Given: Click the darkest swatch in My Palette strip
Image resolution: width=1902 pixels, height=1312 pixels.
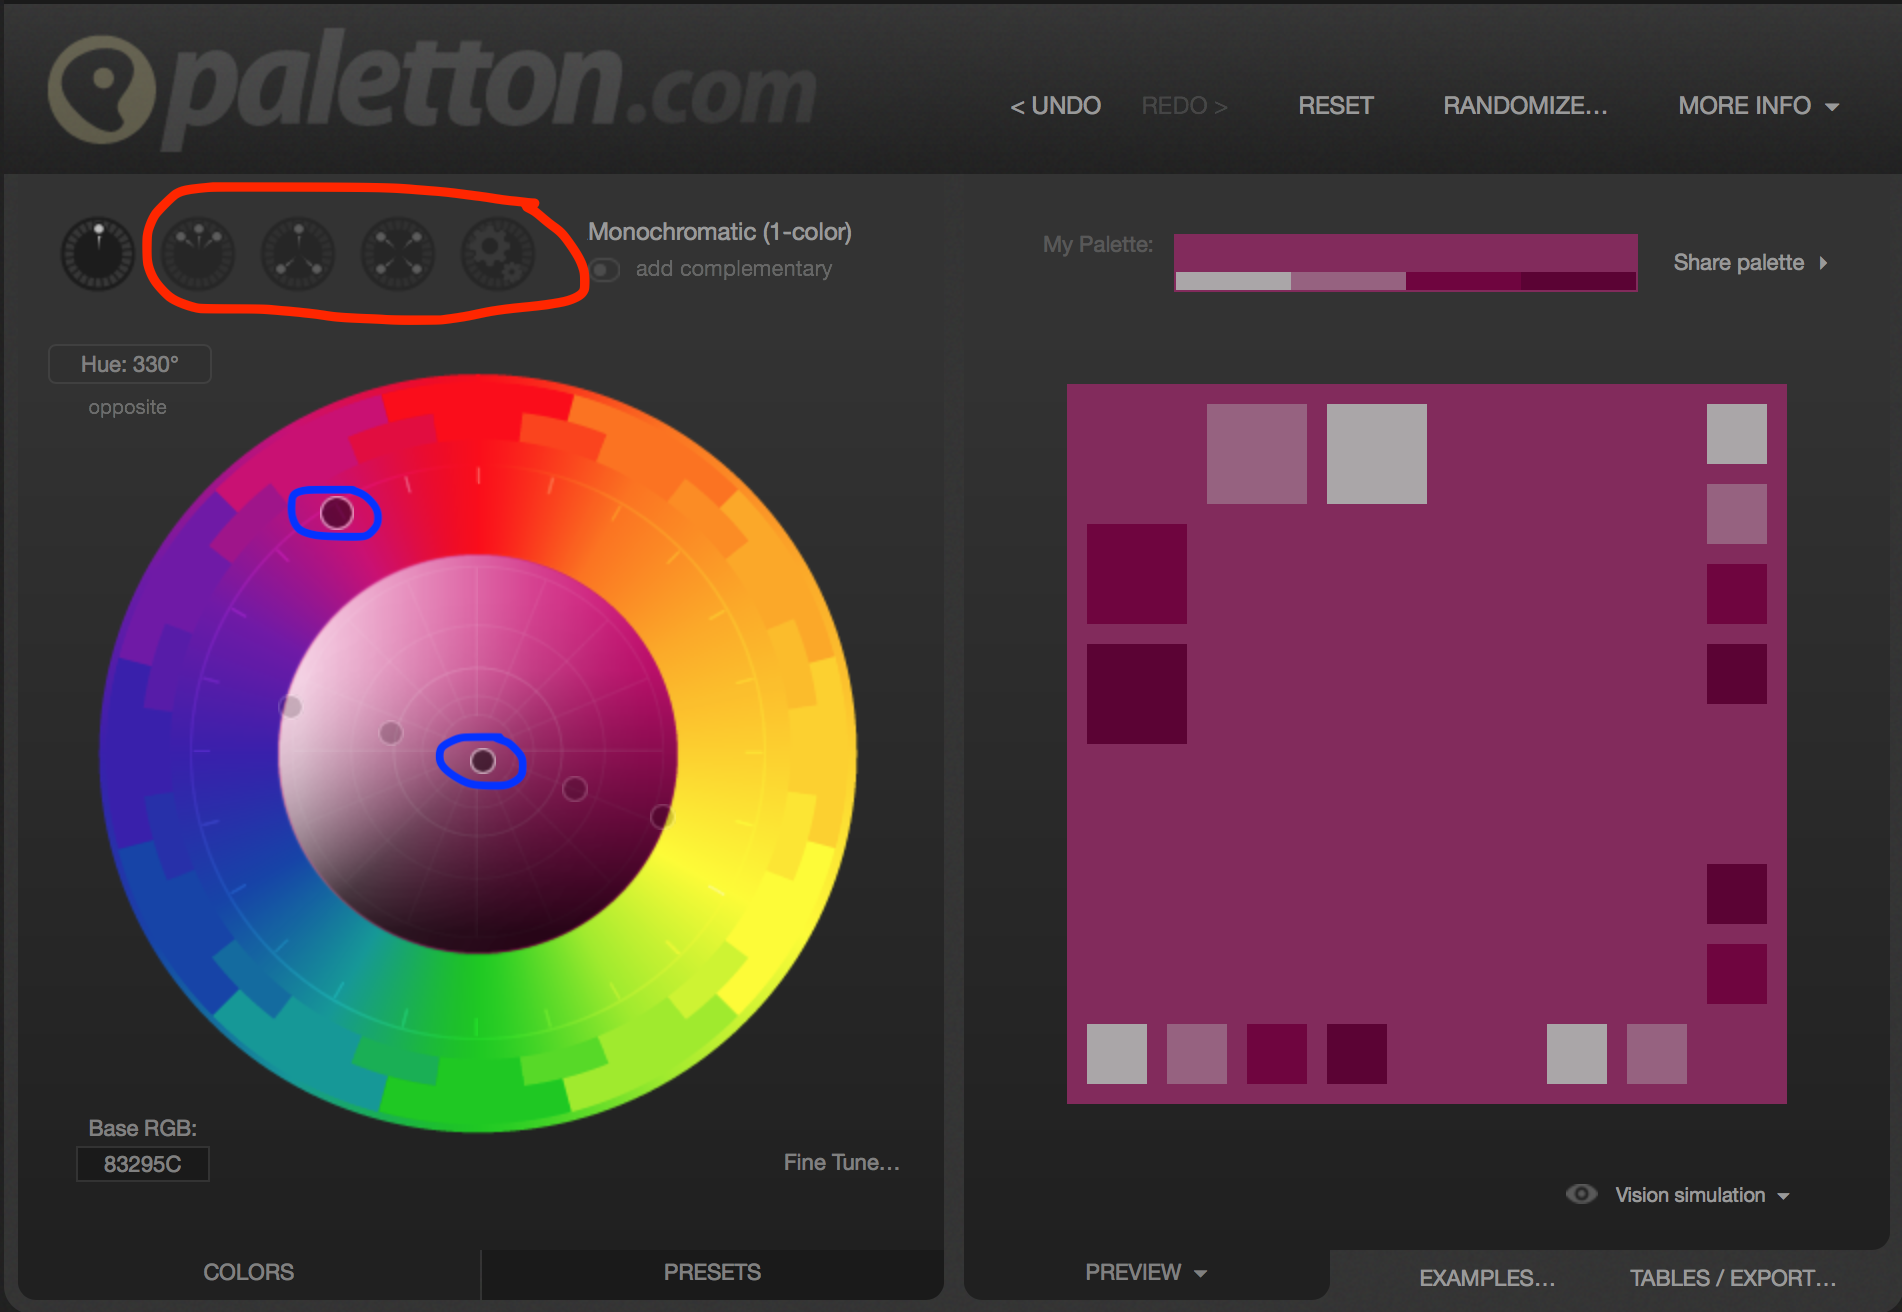Looking at the screenshot, I should pyautogui.click(x=1578, y=281).
